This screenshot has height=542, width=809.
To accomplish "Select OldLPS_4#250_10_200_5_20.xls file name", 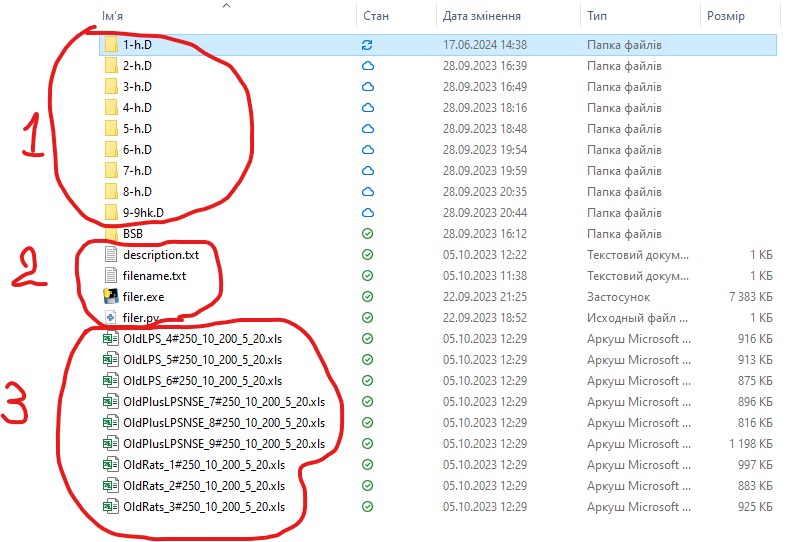I will click(x=203, y=339).
